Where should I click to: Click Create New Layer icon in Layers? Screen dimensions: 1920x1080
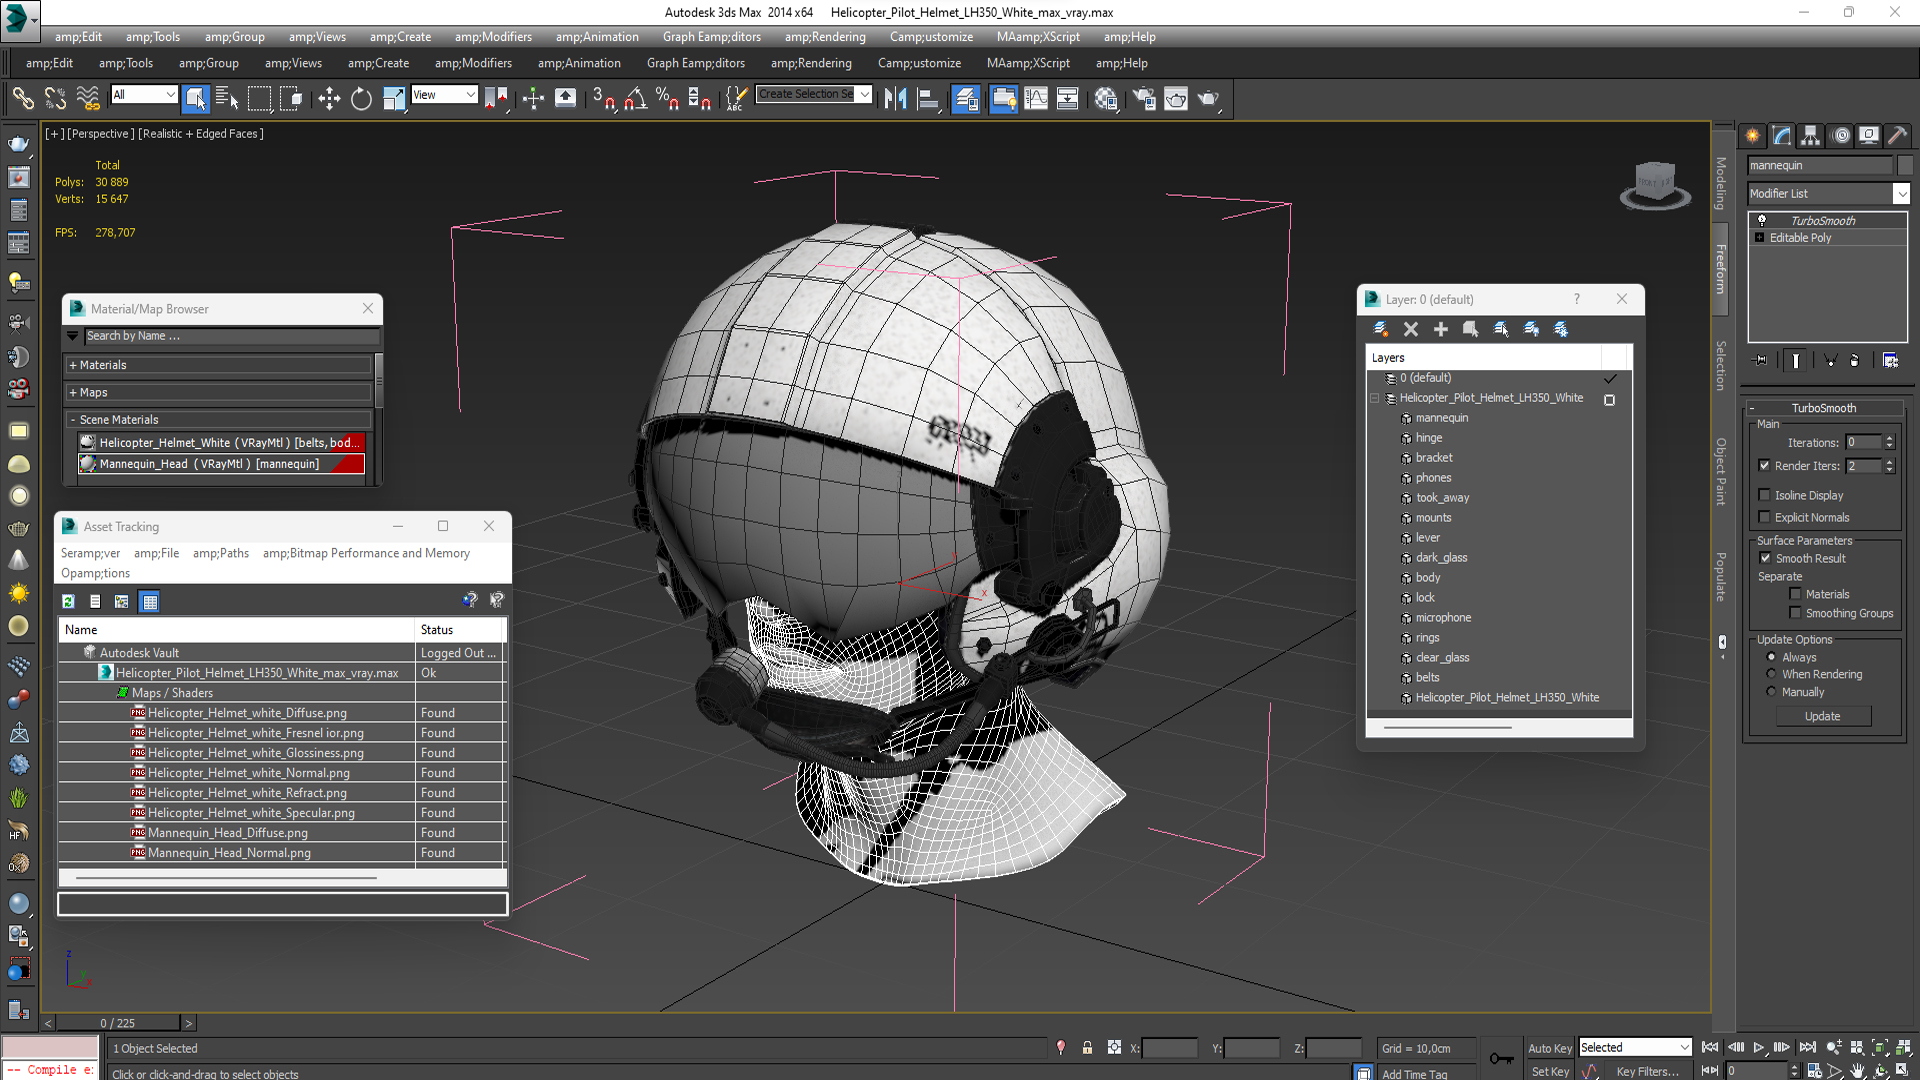coord(1381,329)
